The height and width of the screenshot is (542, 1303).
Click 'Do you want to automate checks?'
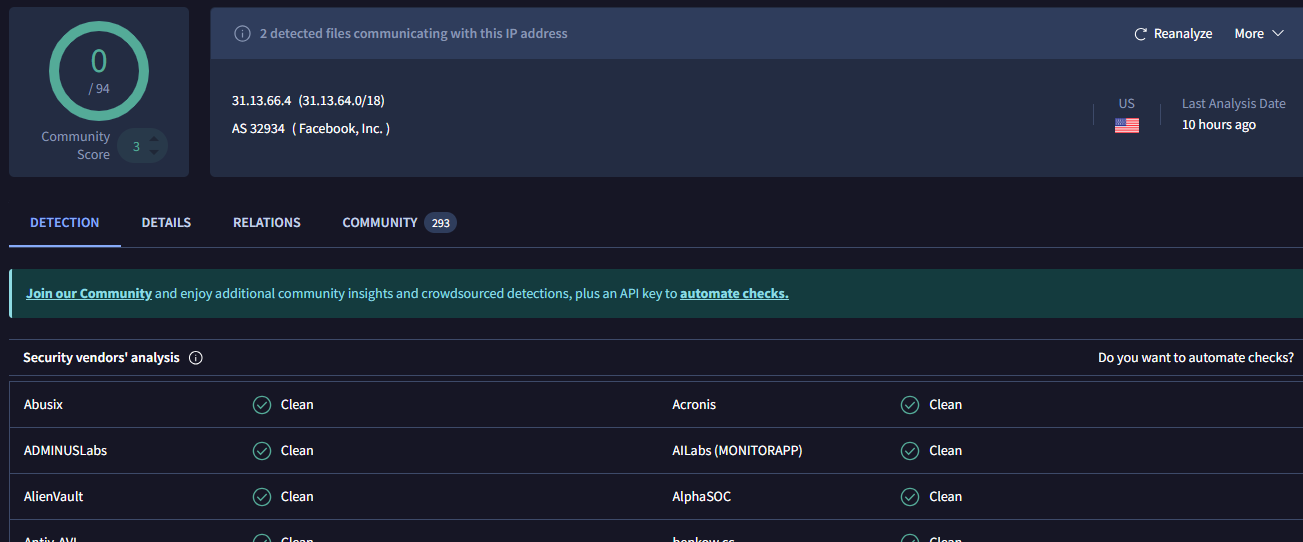[1195, 358]
